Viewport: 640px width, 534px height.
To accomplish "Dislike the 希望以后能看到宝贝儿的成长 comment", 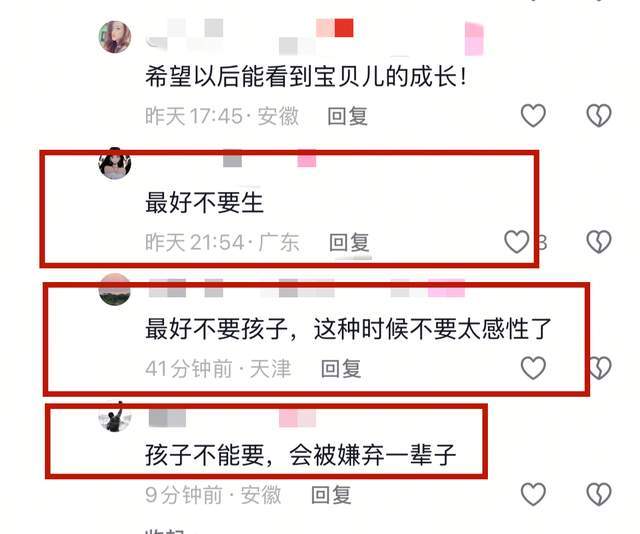I will tap(598, 116).
